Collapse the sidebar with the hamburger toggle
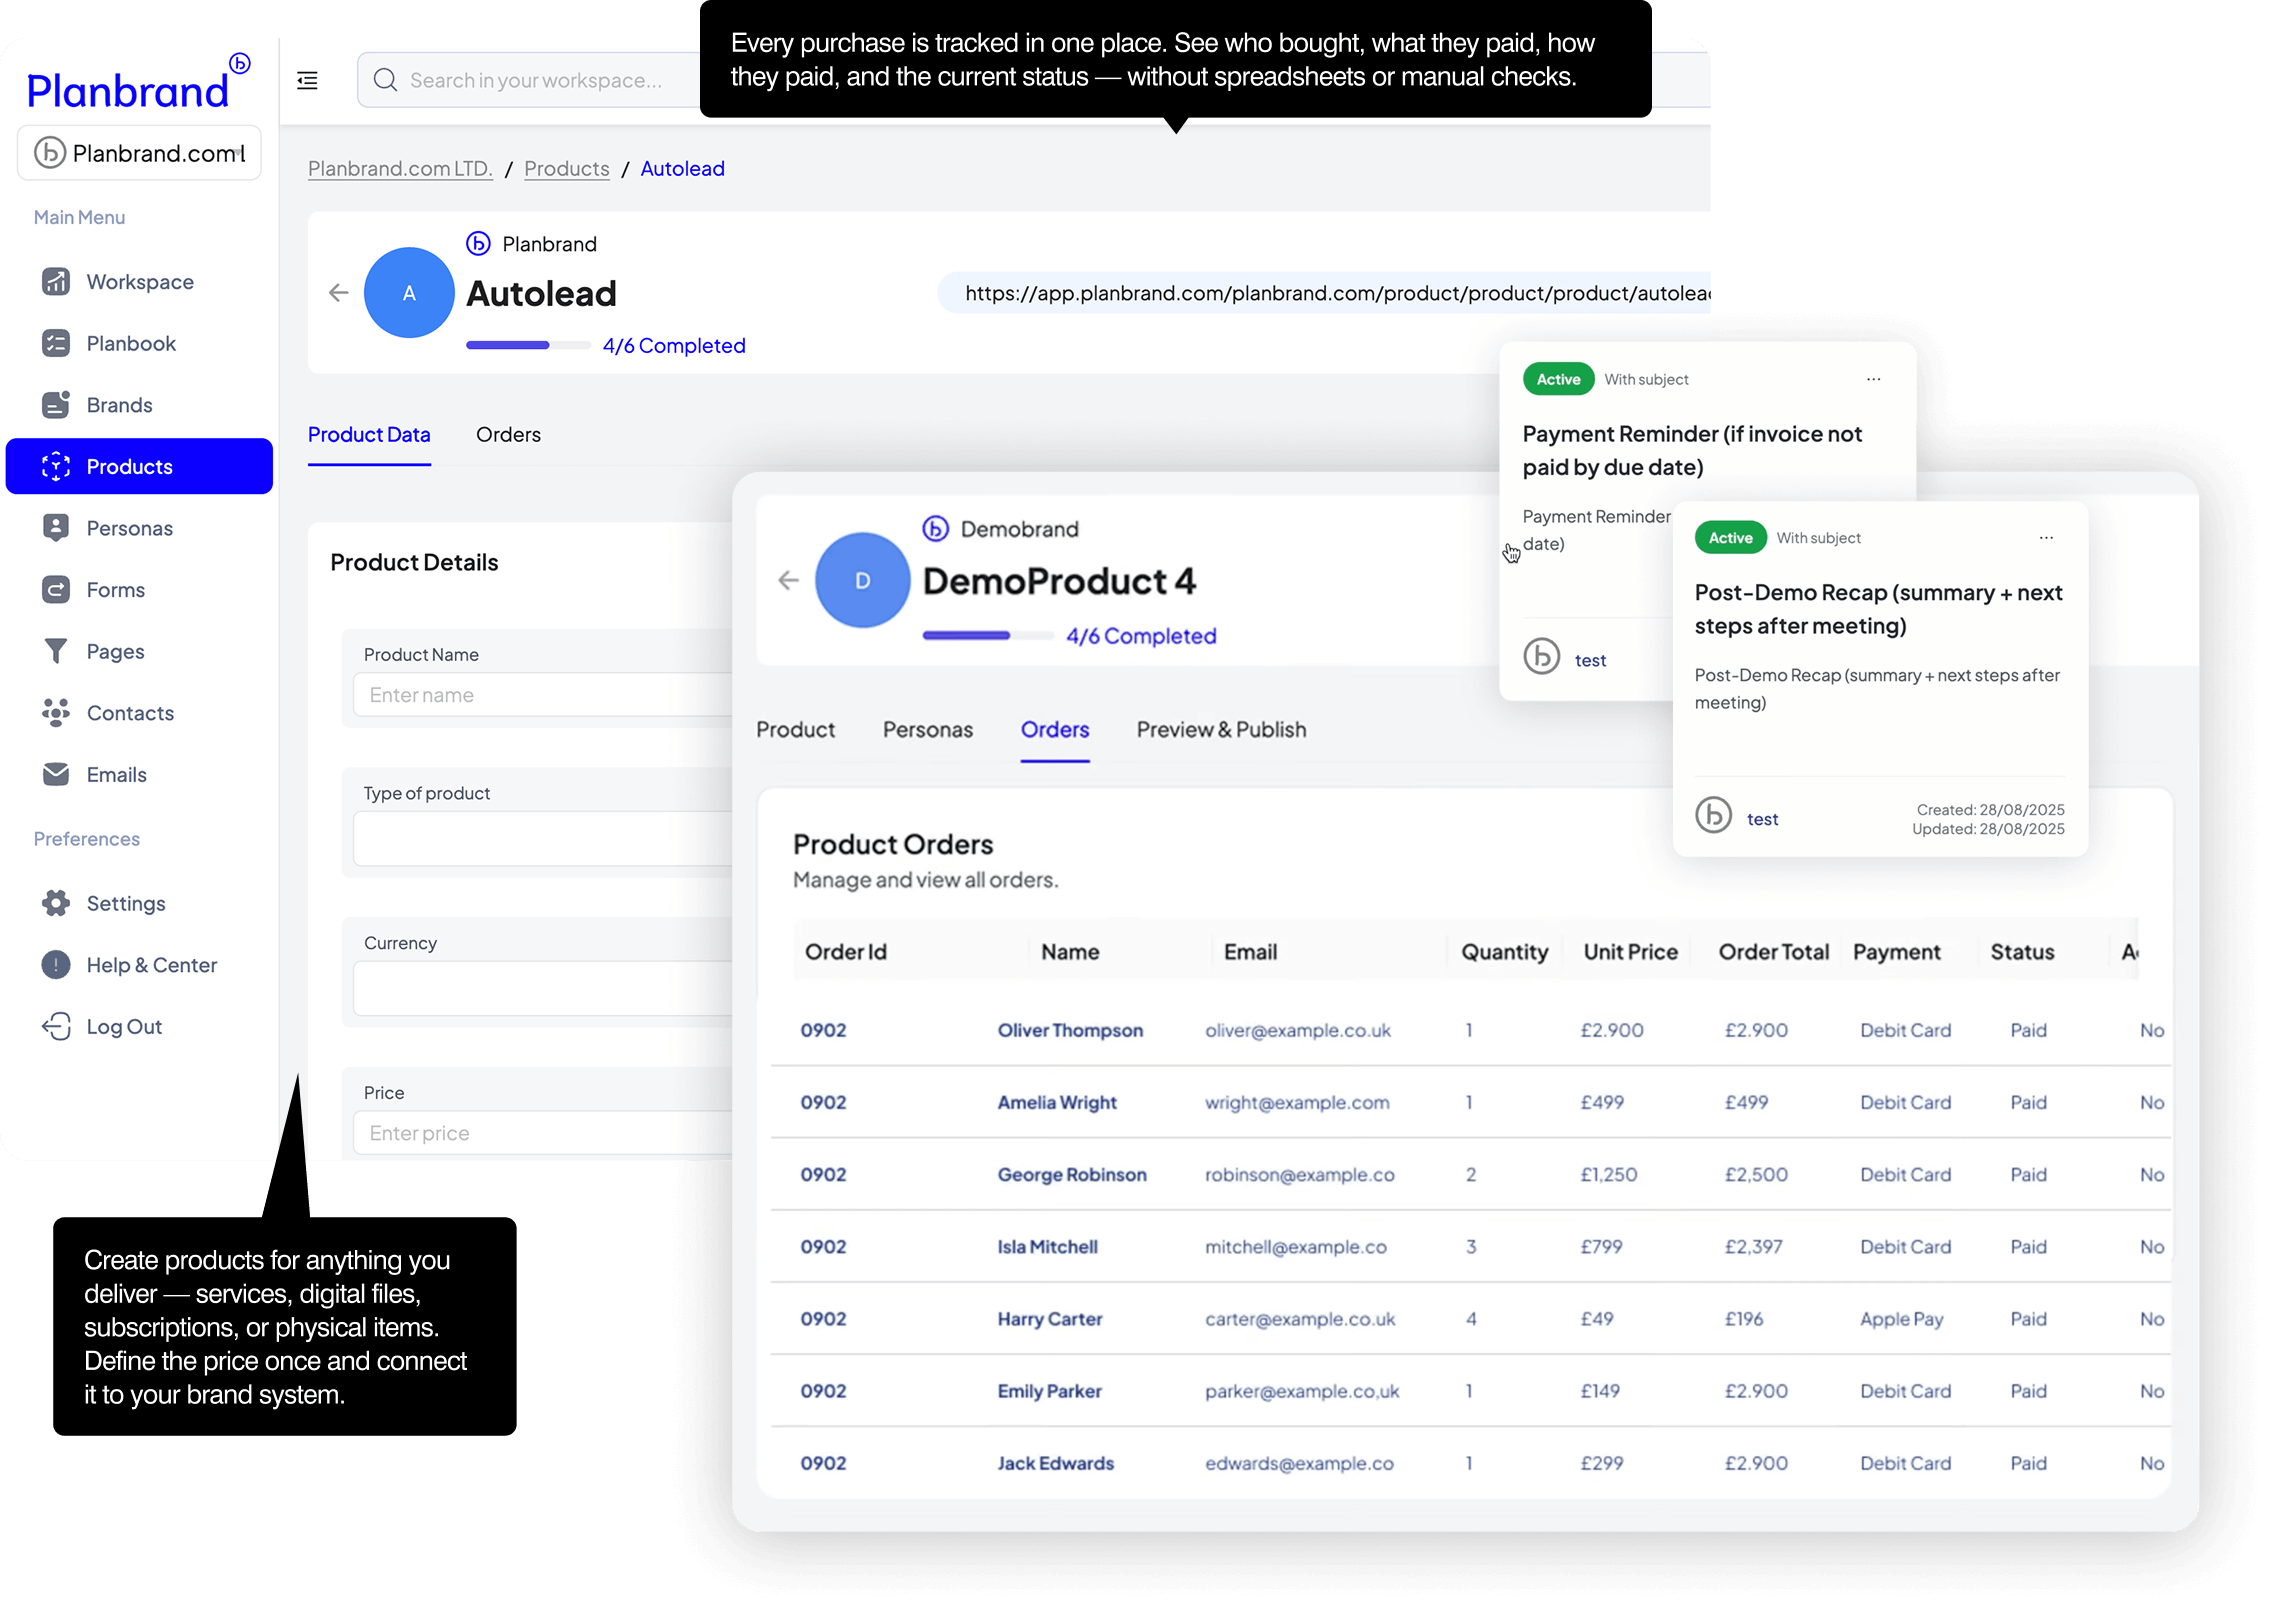 (308, 80)
